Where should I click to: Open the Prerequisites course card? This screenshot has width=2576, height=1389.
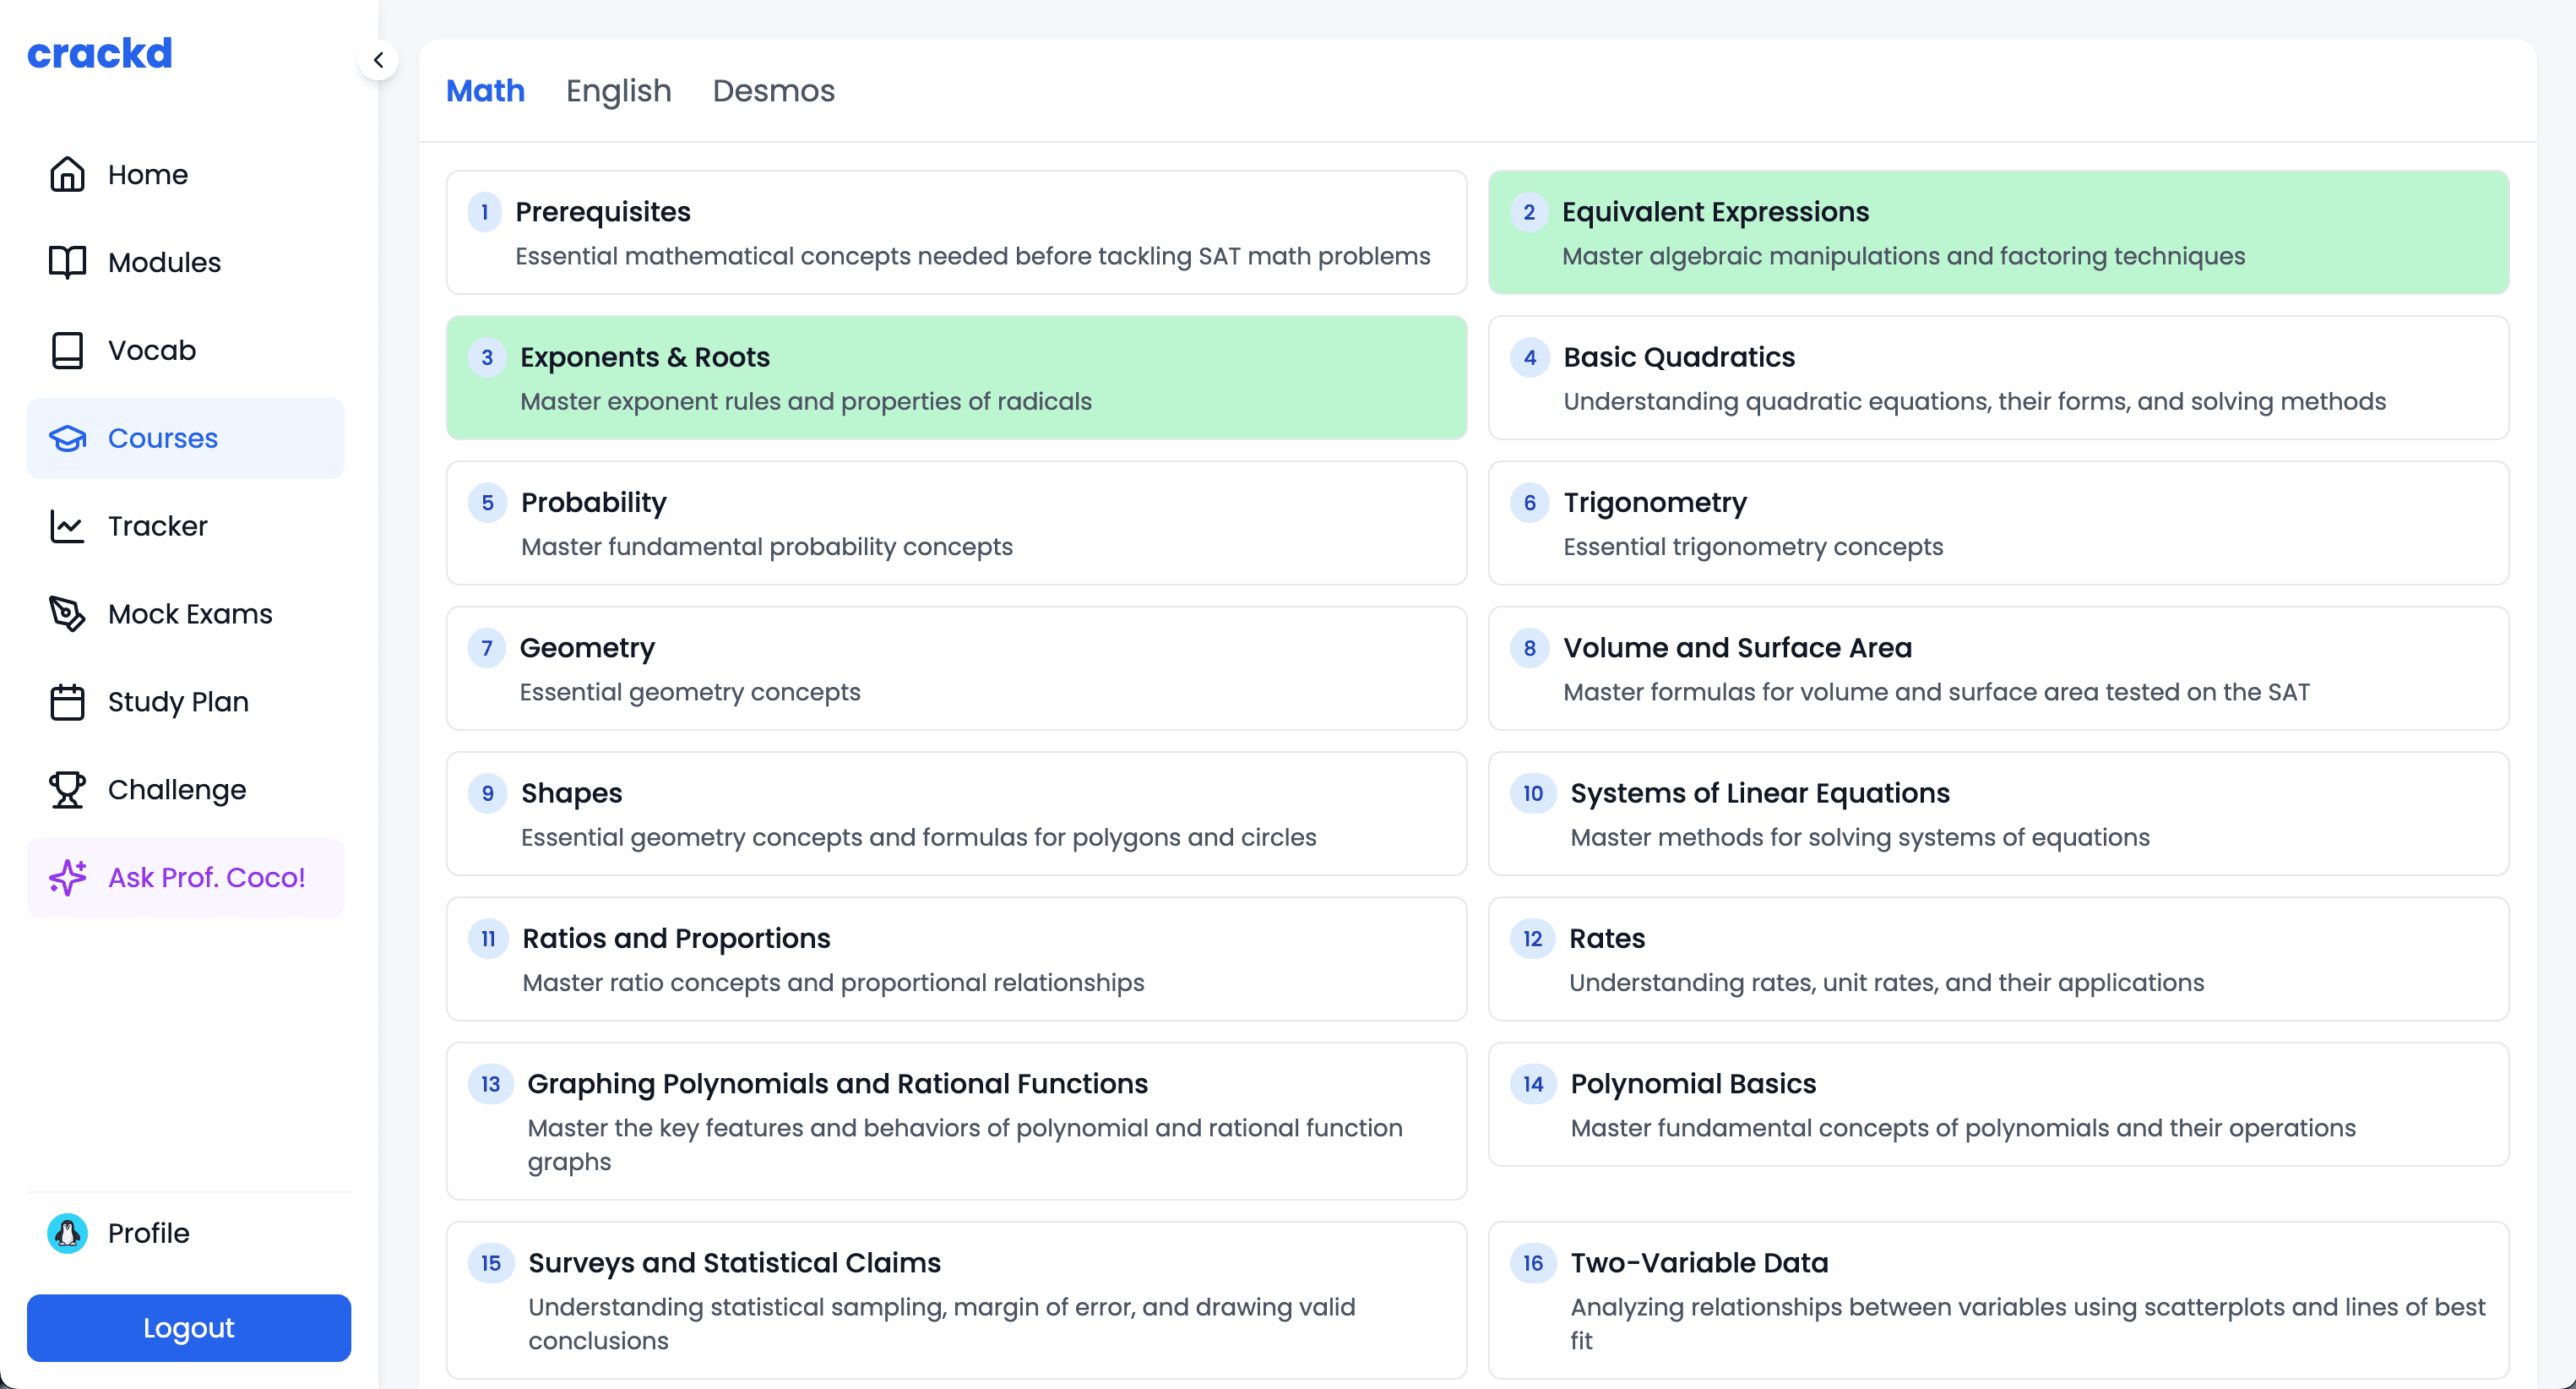(x=957, y=232)
